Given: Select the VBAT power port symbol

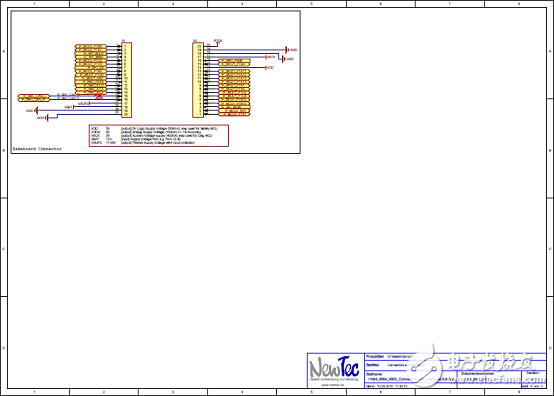Looking at the screenshot, I should tap(69, 107).
